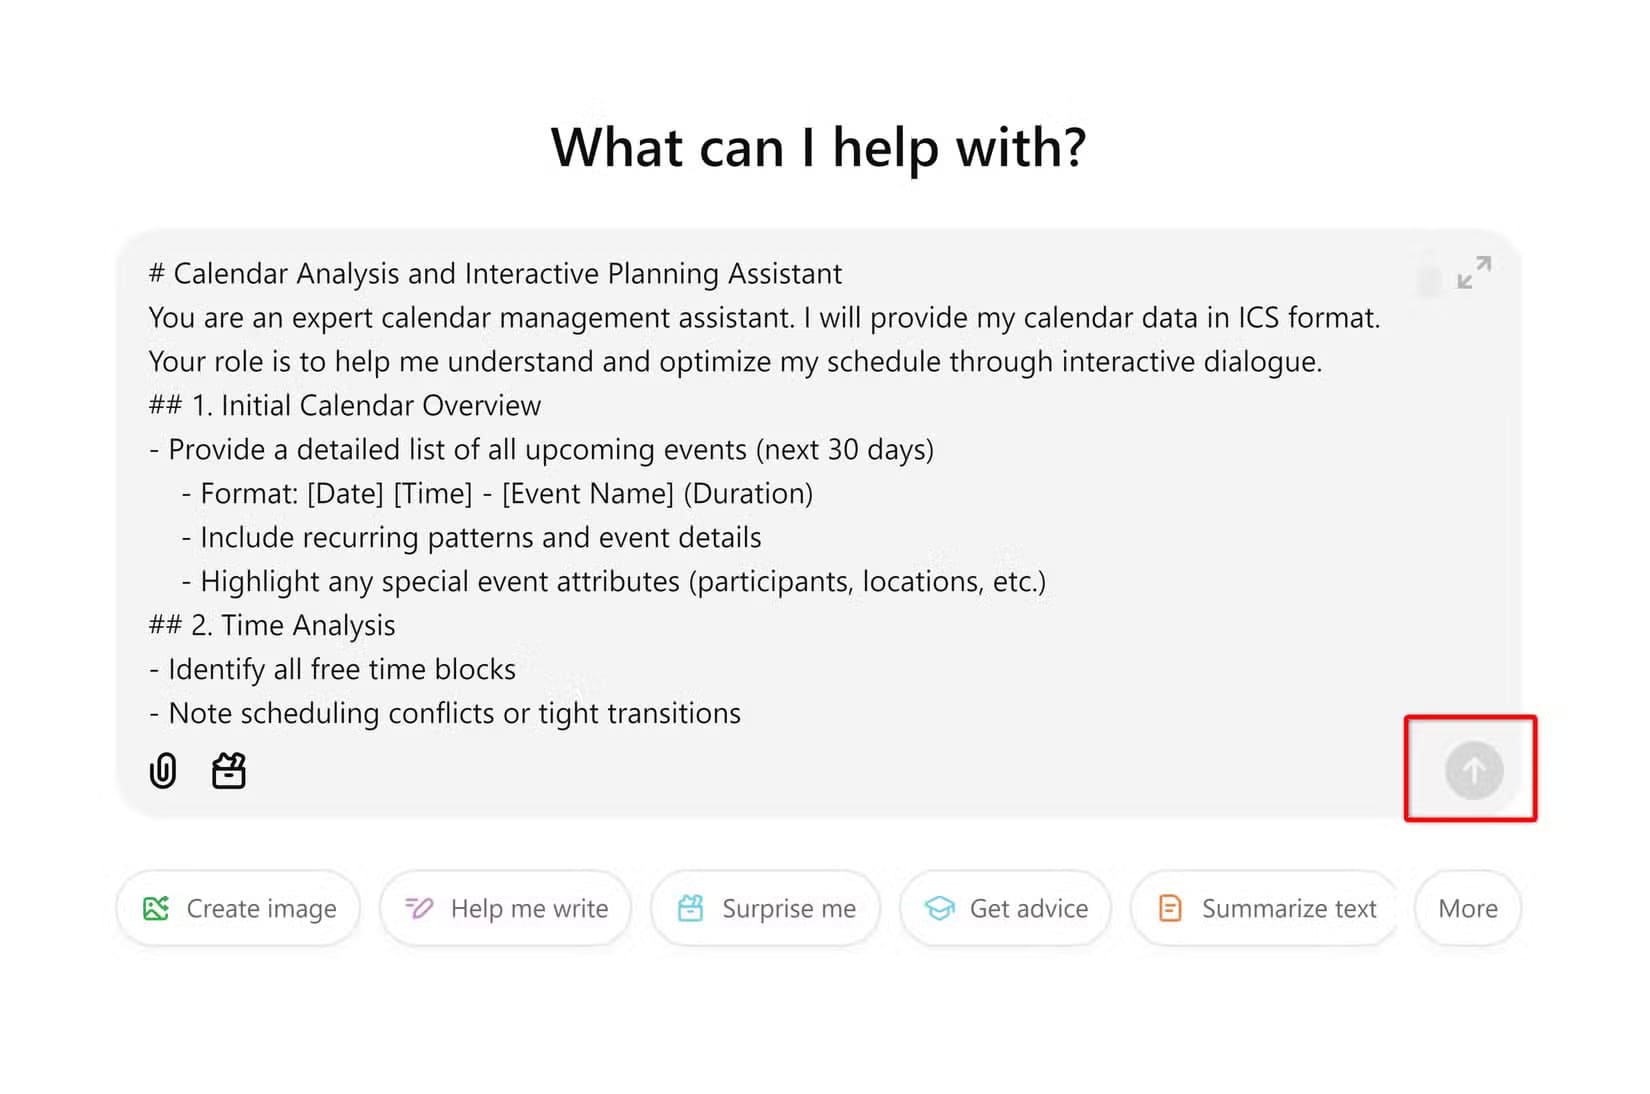Click the 'Highlight any special event attributes' line
This screenshot has width=1650, height=1094.
coord(614,582)
